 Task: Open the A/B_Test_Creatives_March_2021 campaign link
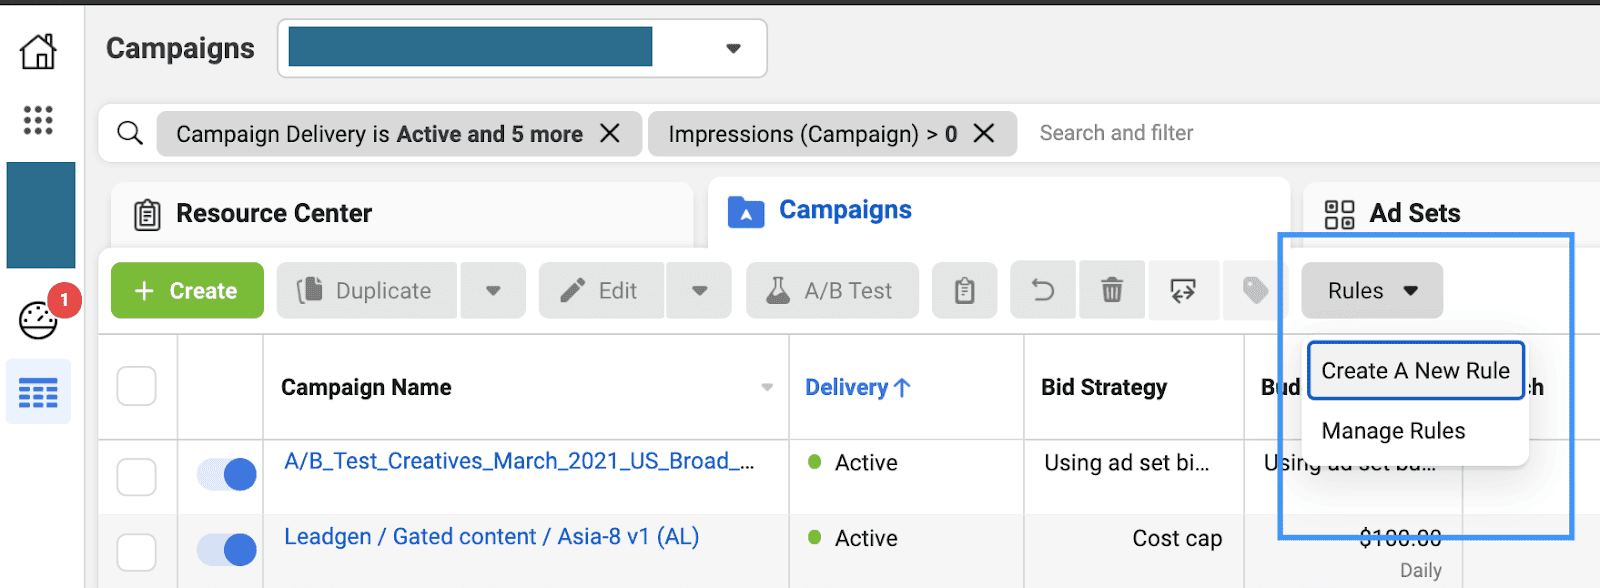[518, 461]
